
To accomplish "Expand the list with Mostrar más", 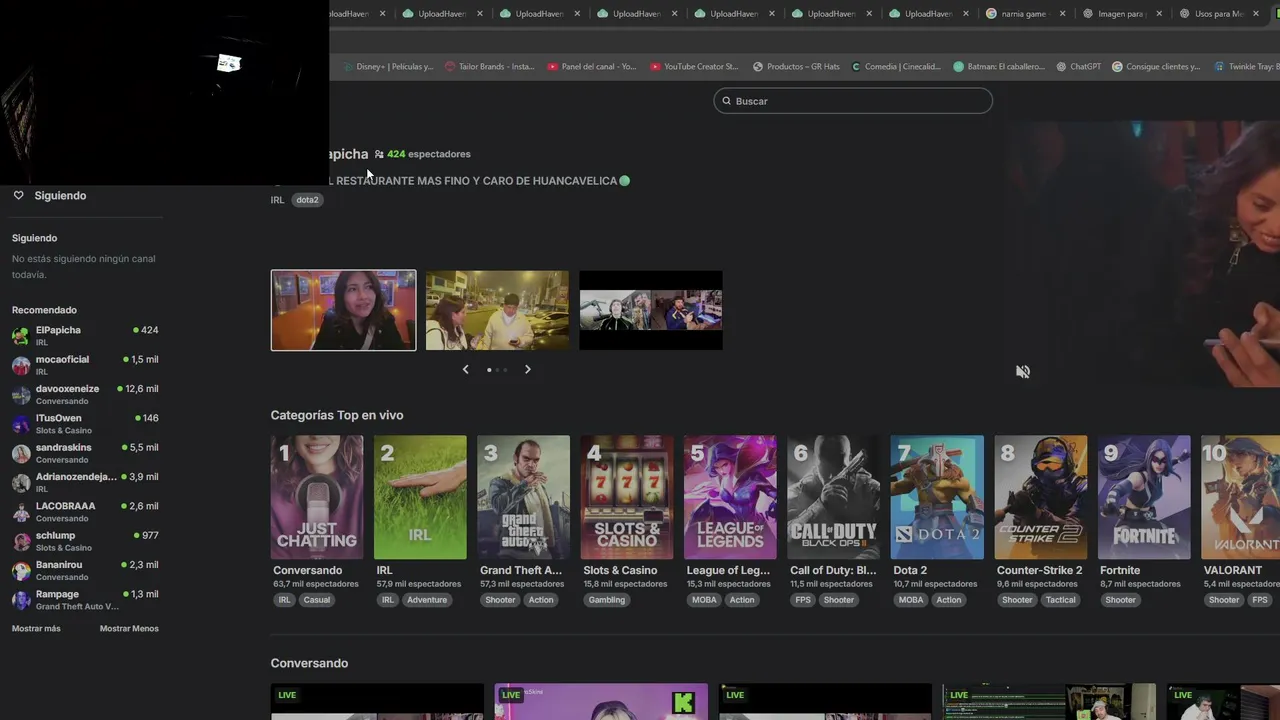I will (x=36, y=629).
